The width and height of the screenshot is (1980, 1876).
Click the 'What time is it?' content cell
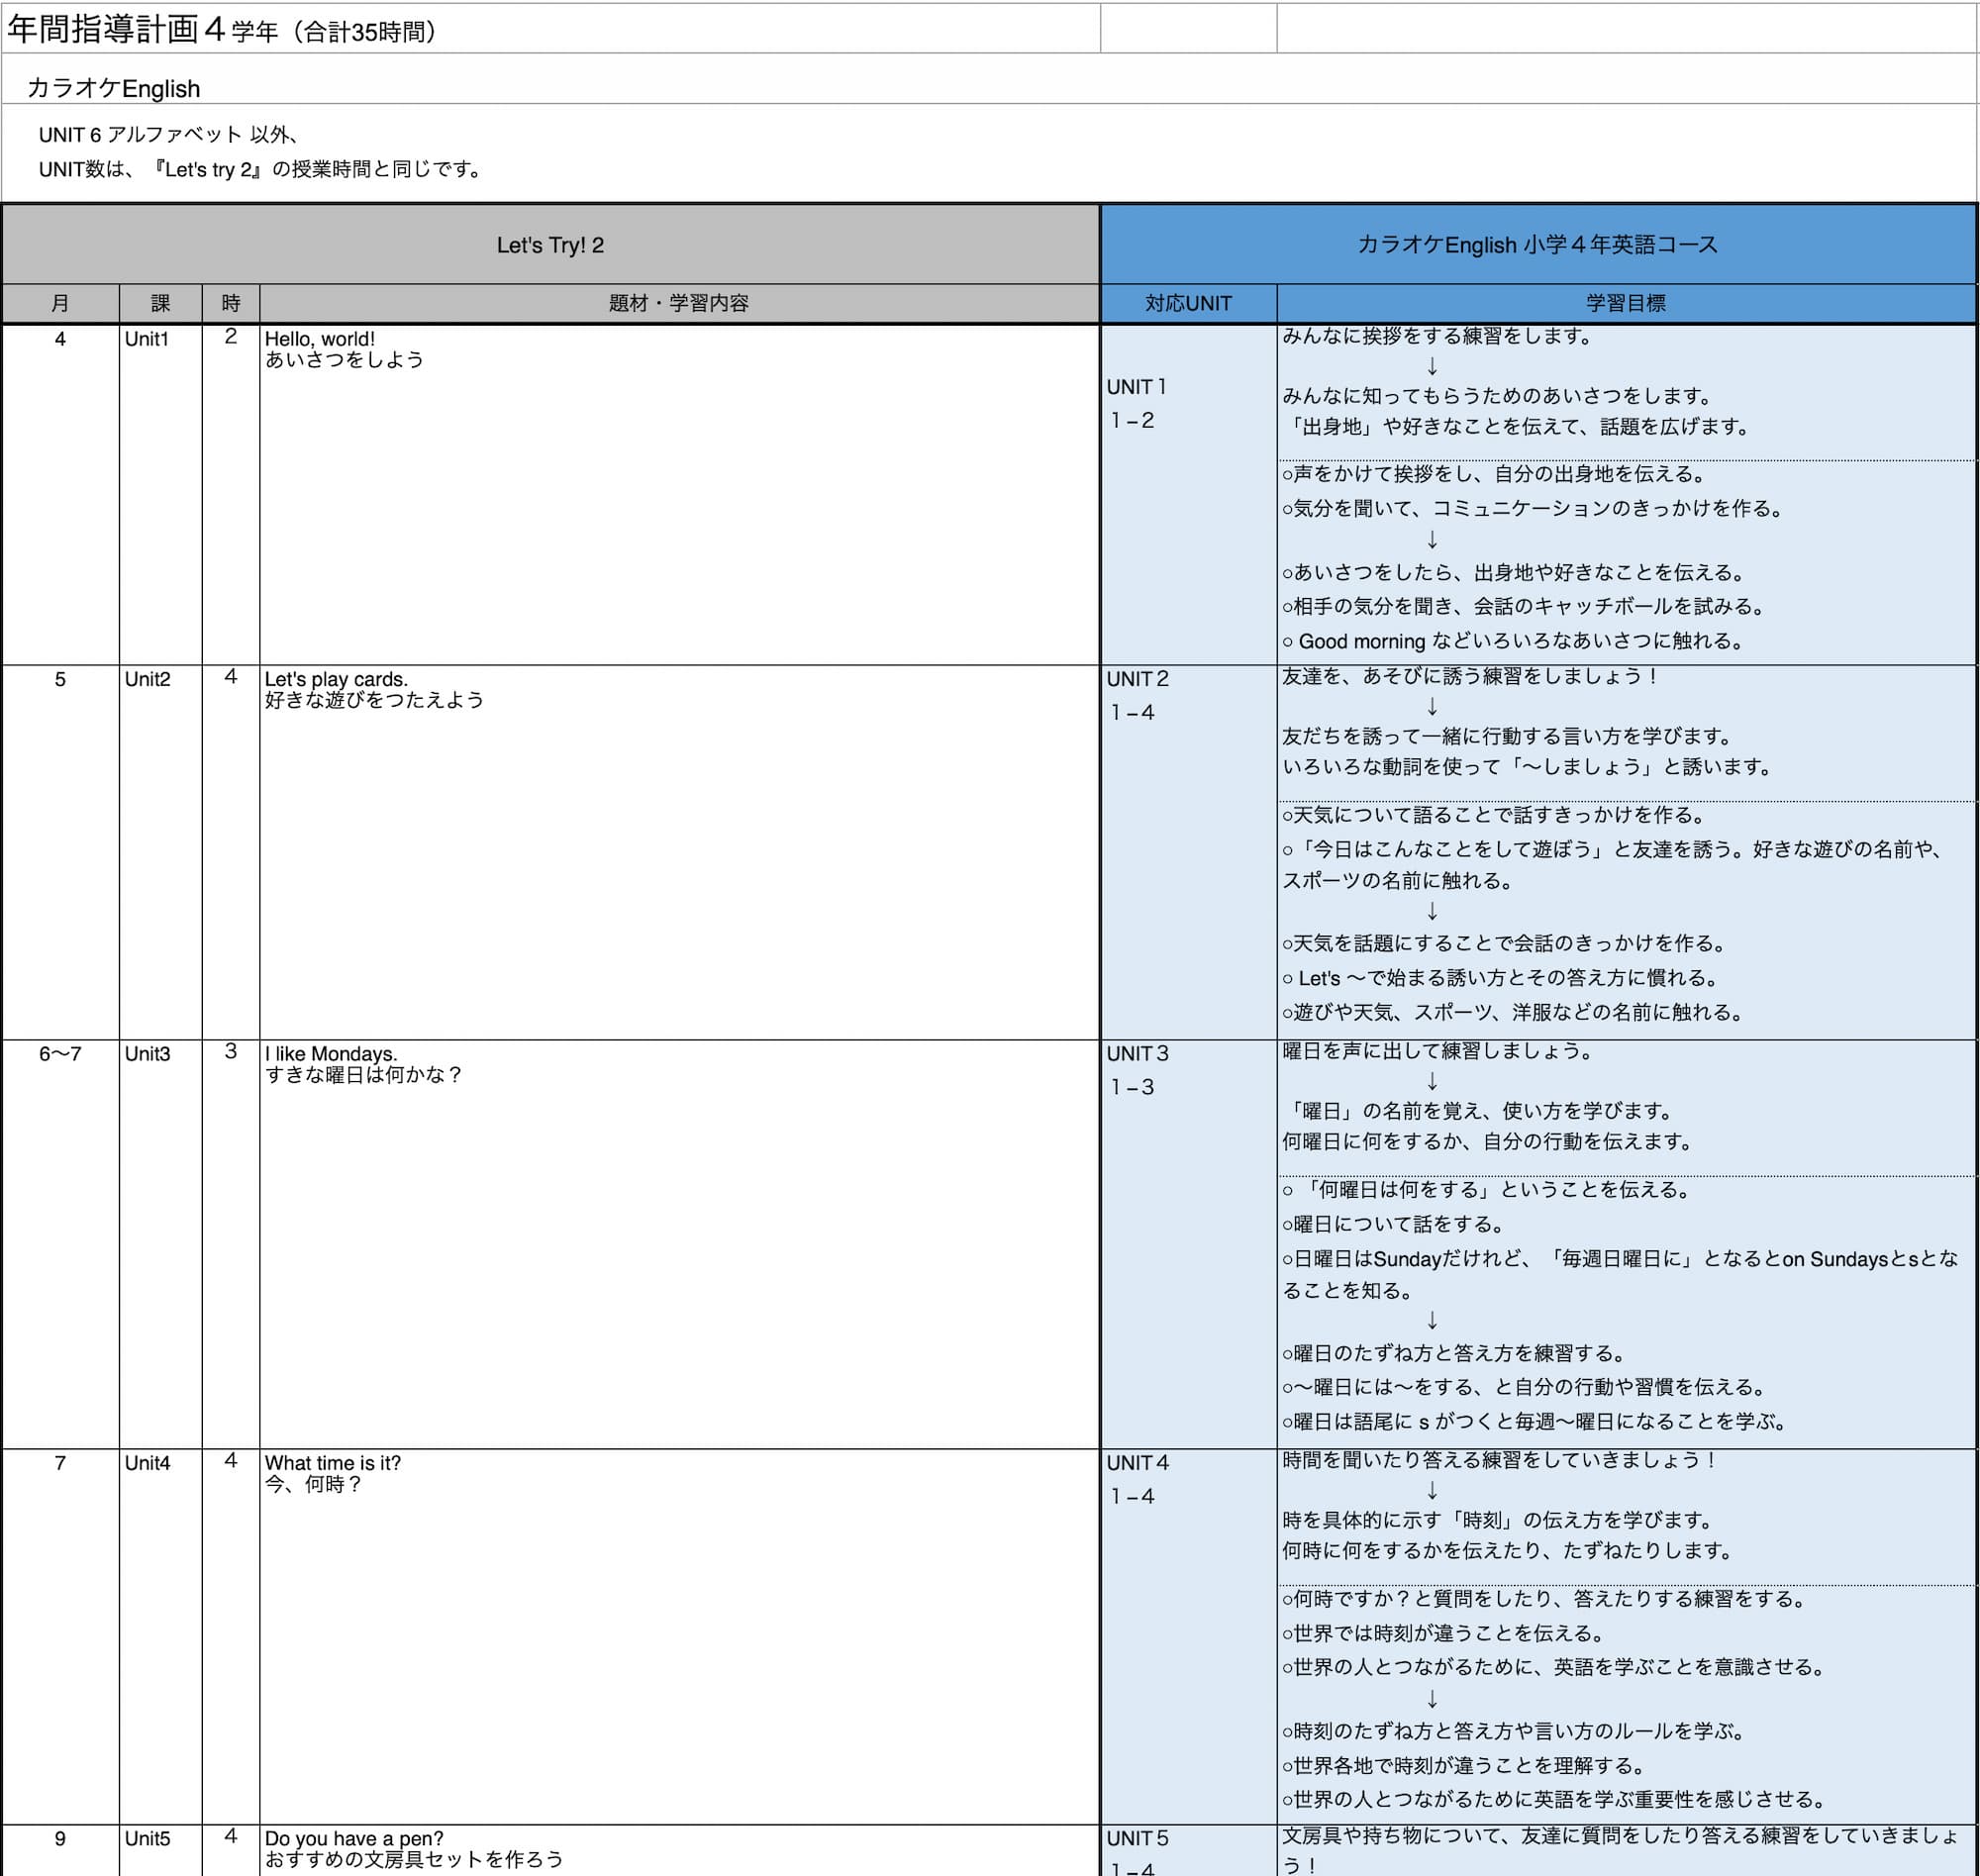click(679, 1637)
